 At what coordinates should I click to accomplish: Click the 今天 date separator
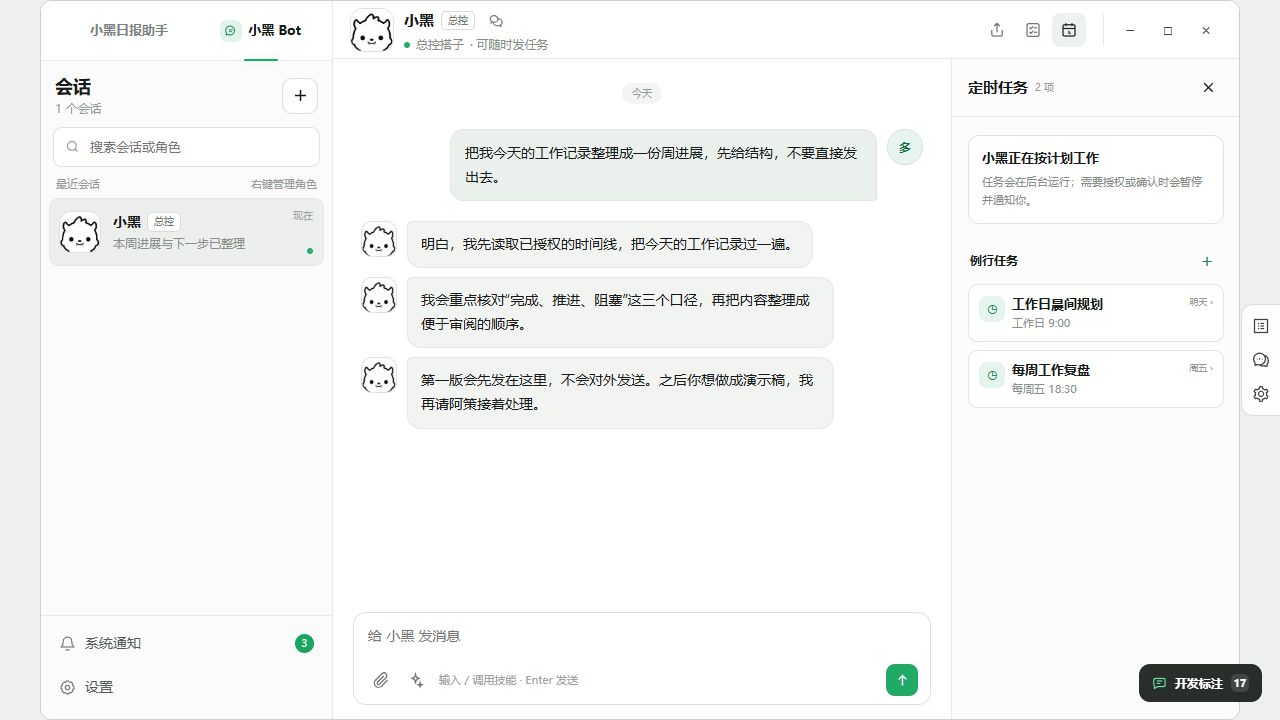pyautogui.click(x=642, y=93)
